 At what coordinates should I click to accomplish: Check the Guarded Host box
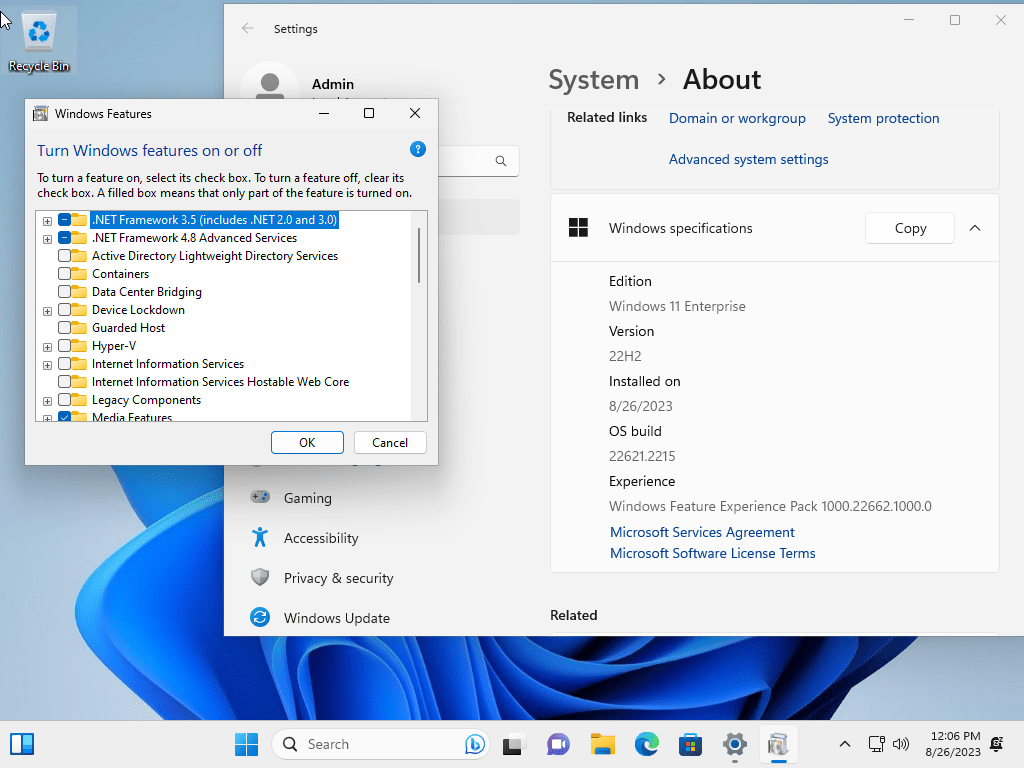coord(64,327)
